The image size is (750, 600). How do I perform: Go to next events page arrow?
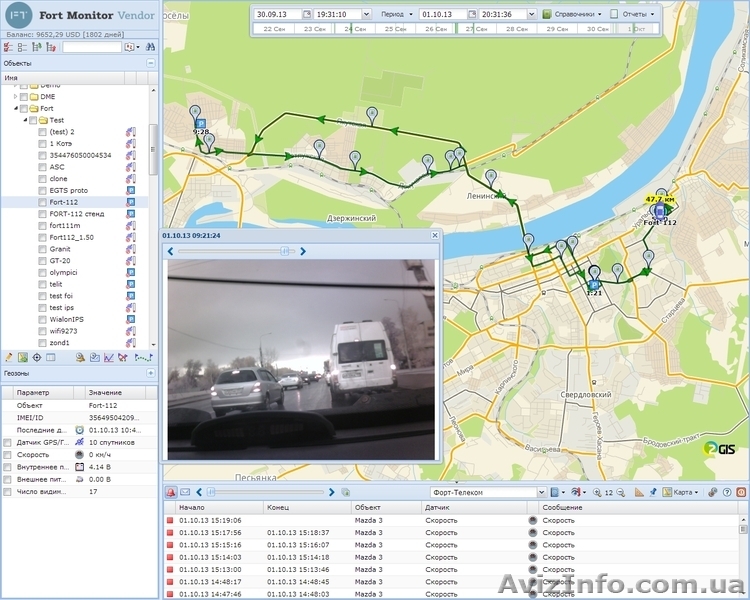(331, 492)
